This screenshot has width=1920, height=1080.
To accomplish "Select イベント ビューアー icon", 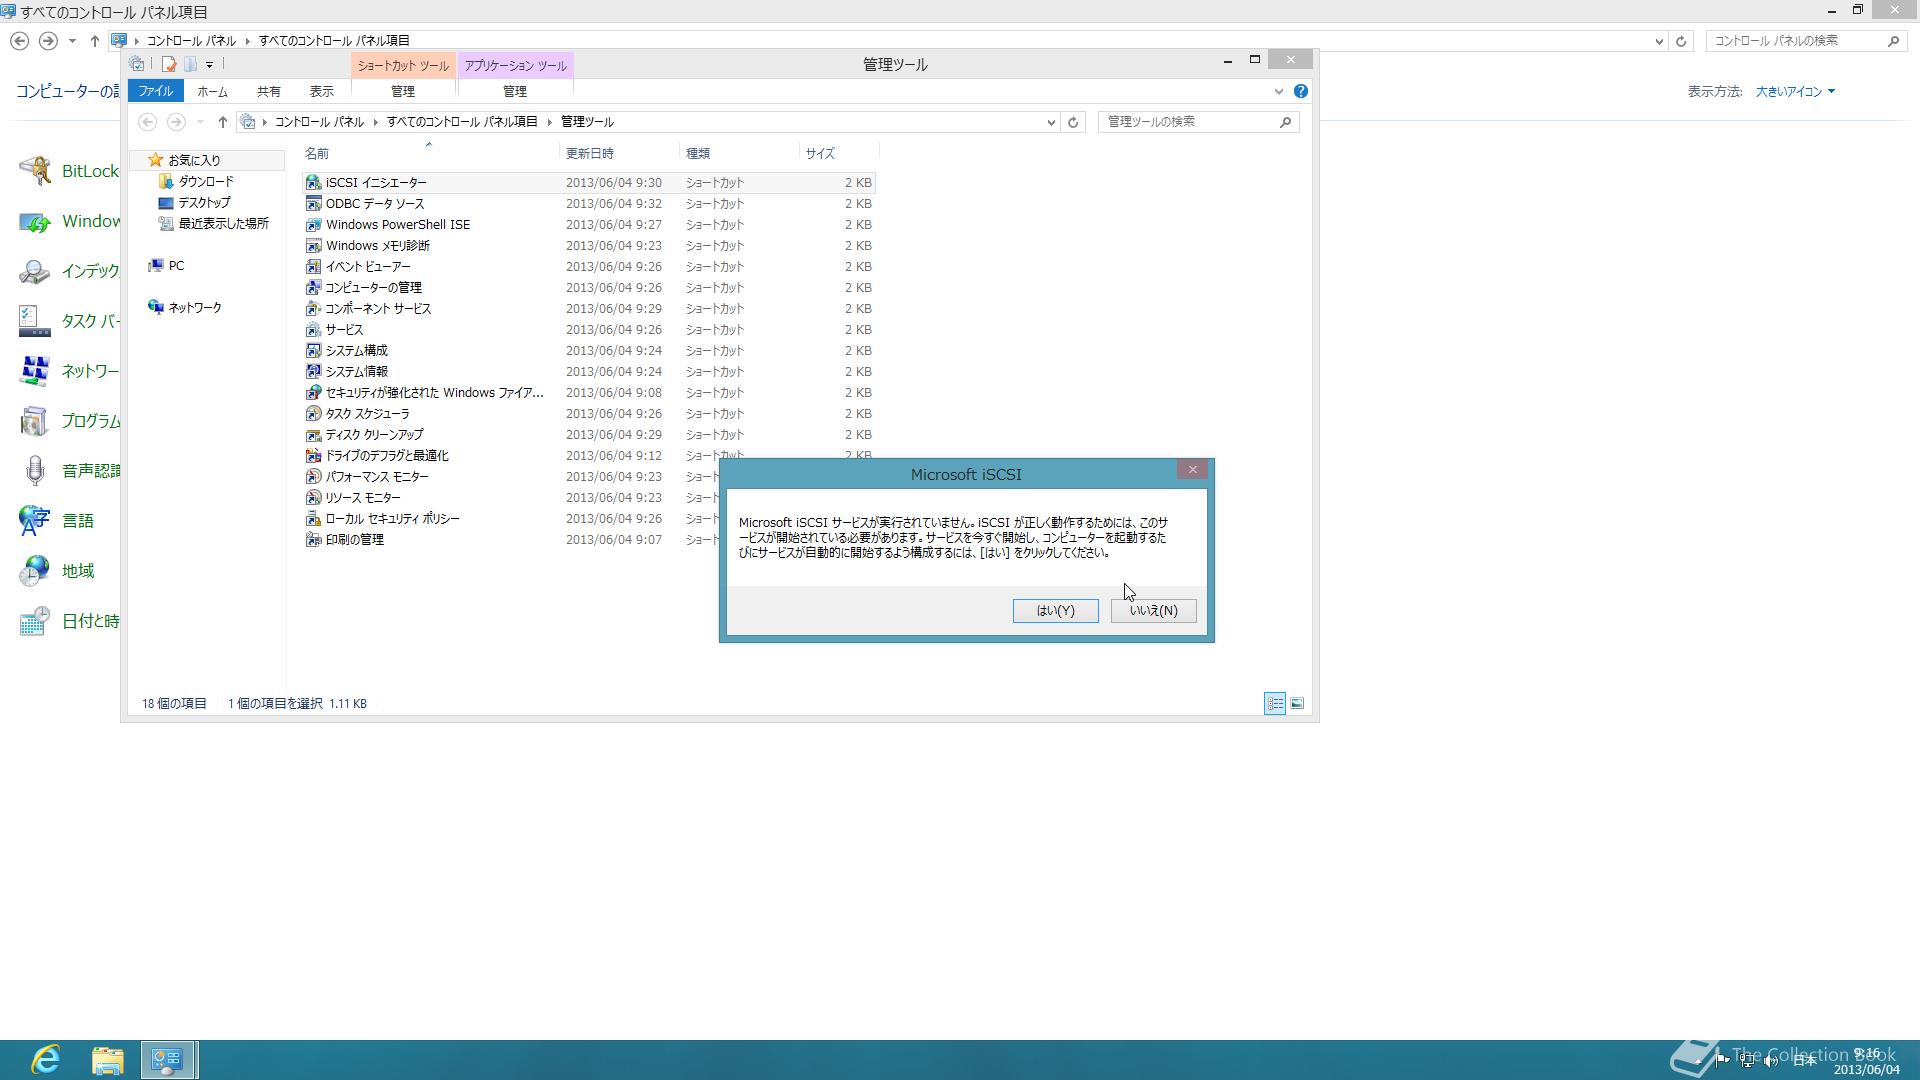I will click(x=313, y=266).
